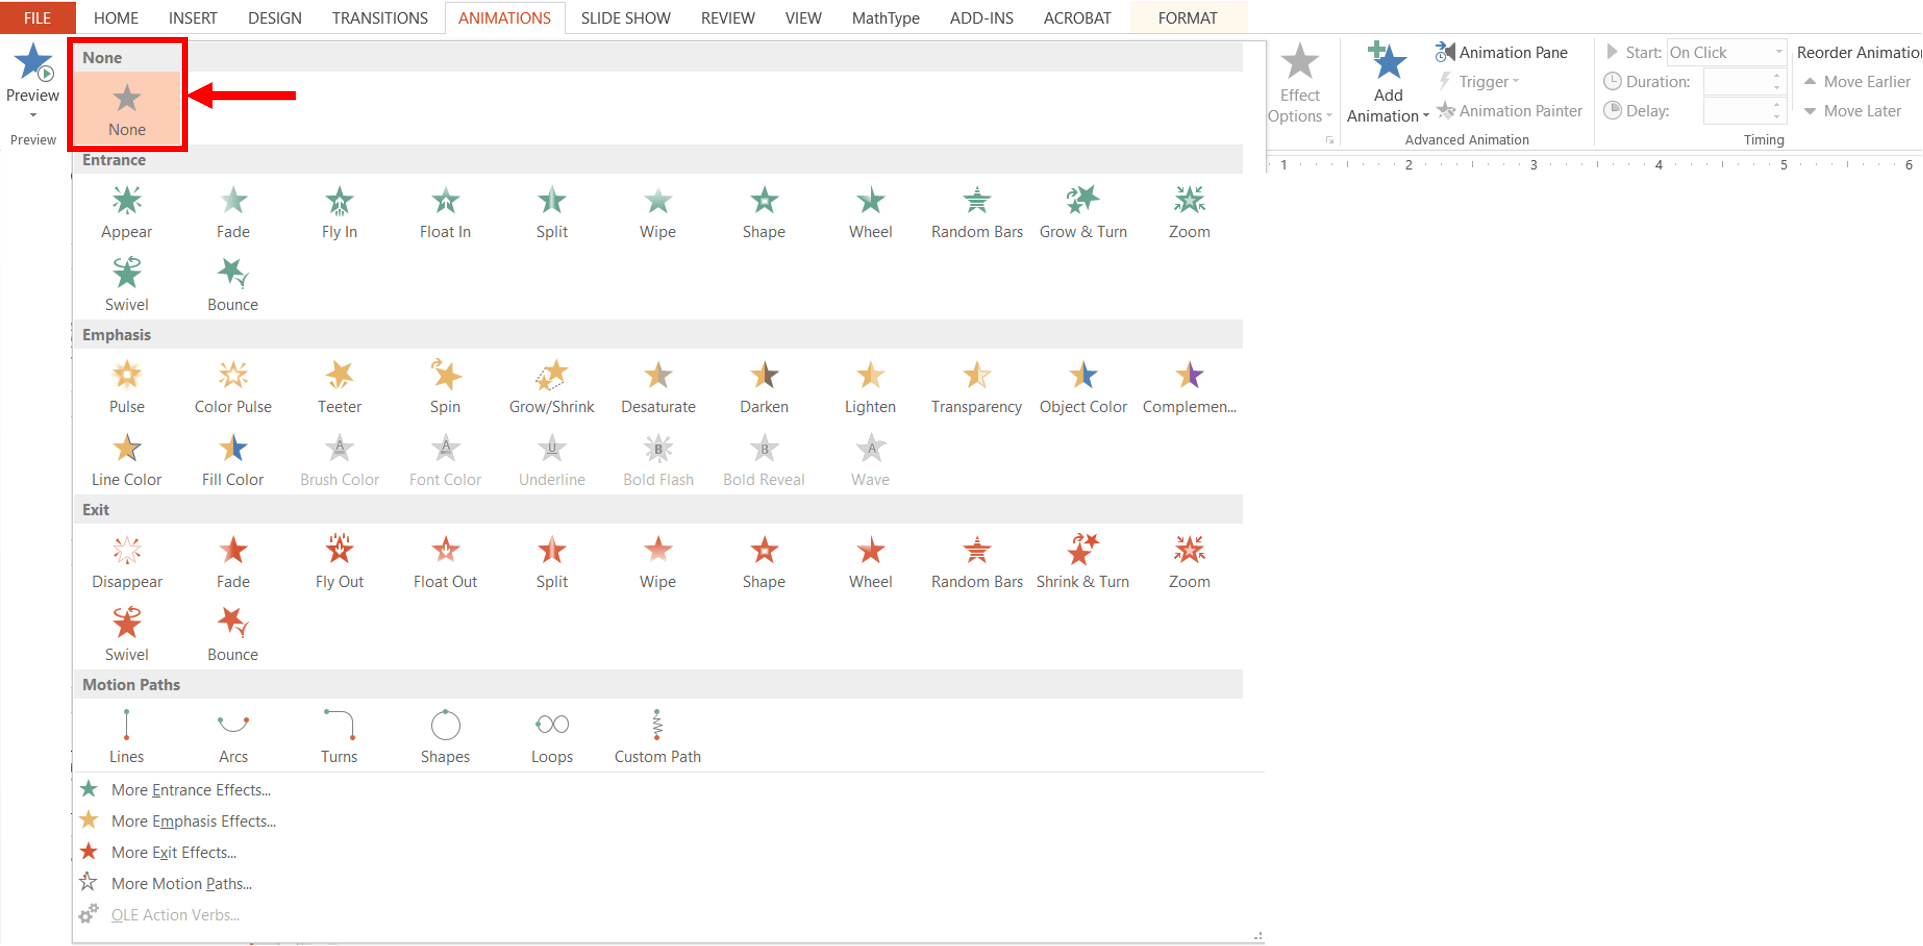The height and width of the screenshot is (946, 1923).
Task: Click Move Later in Reorder Animation
Action: point(1852,111)
